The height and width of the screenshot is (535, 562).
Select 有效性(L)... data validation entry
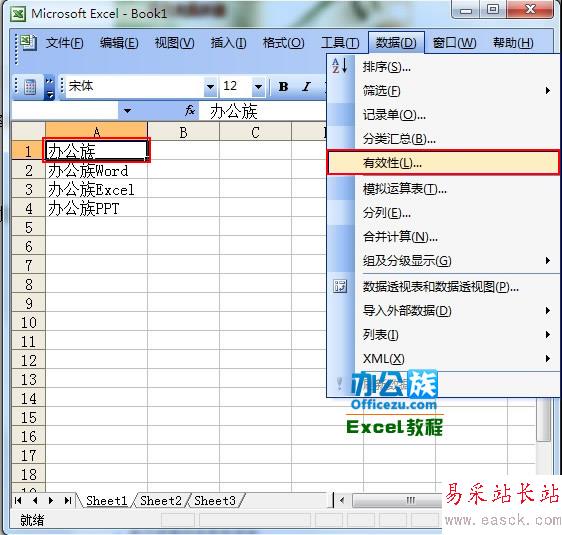(x=443, y=163)
